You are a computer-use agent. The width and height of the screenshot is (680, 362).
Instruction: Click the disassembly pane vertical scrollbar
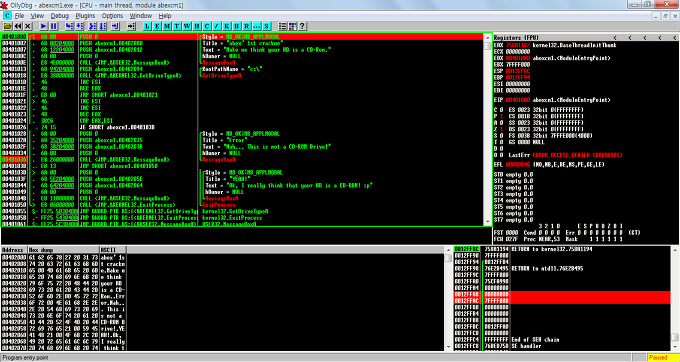tap(488, 129)
